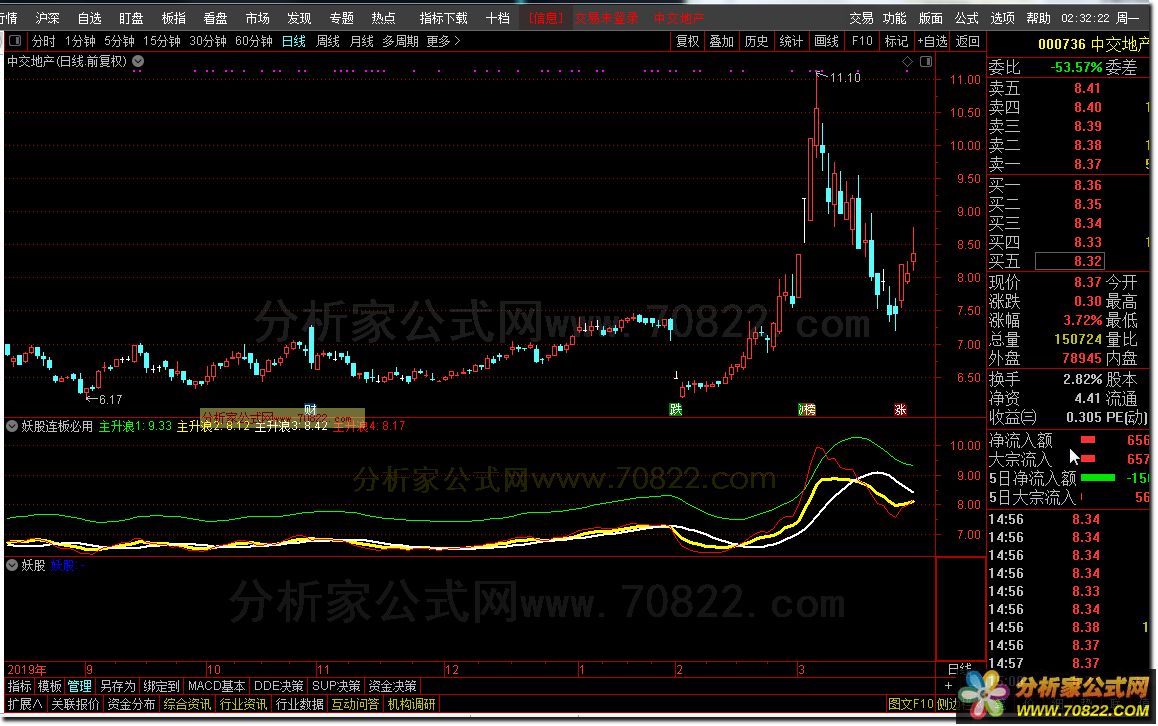Expand the 更多 timeframe list
Screen dimensions: 1158x726
(x=443, y=41)
